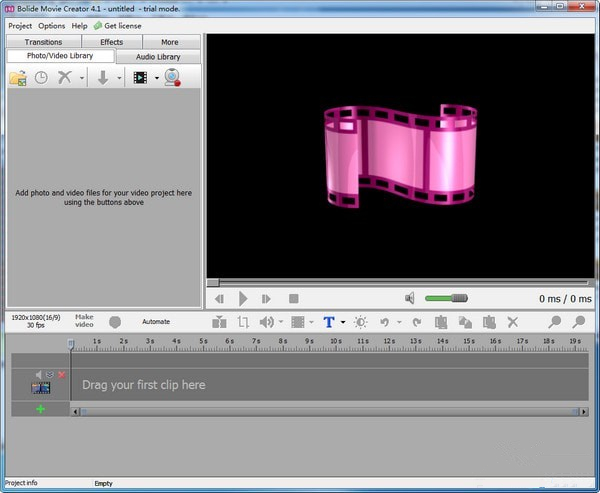Click the green plus to add track
The height and width of the screenshot is (493, 600).
[41, 409]
